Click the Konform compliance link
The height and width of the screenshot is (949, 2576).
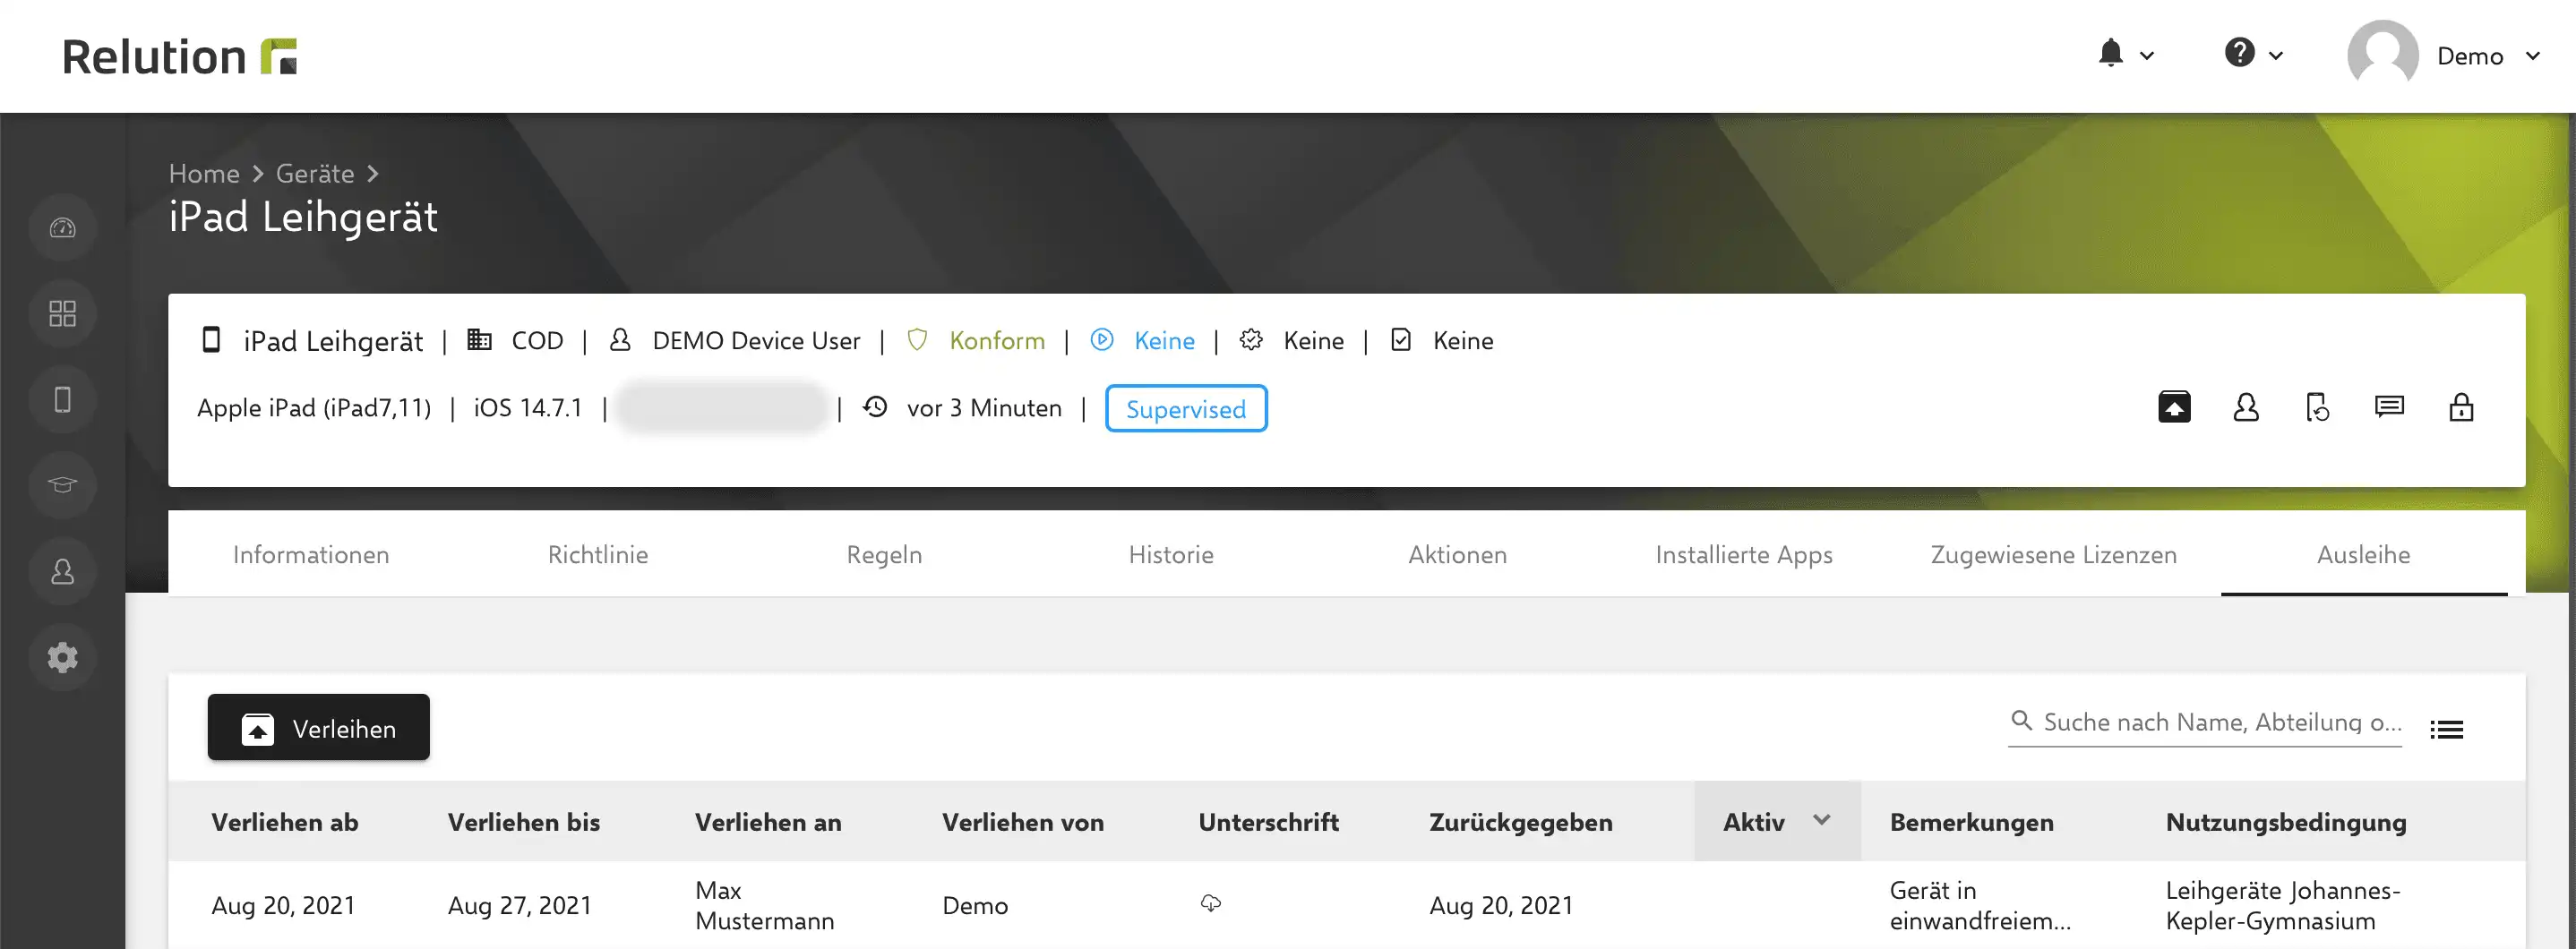(997, 340)
